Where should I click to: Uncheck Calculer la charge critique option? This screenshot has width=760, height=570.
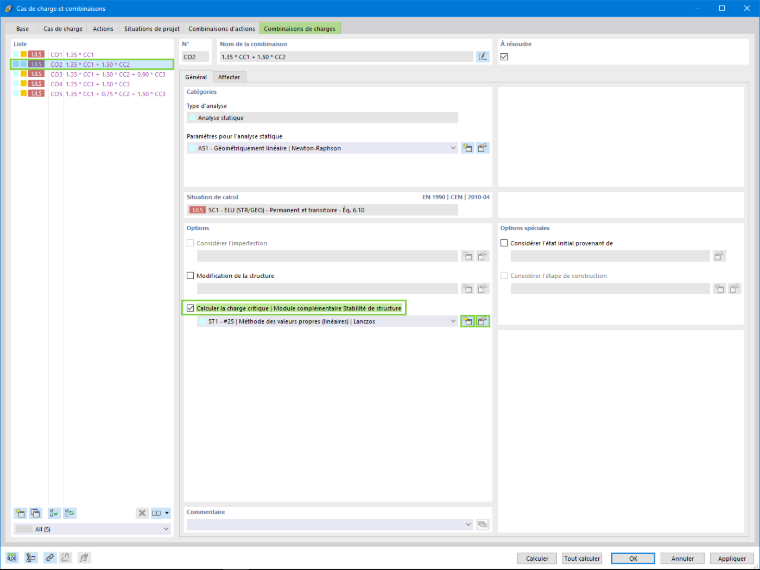[x=190, y=308]
